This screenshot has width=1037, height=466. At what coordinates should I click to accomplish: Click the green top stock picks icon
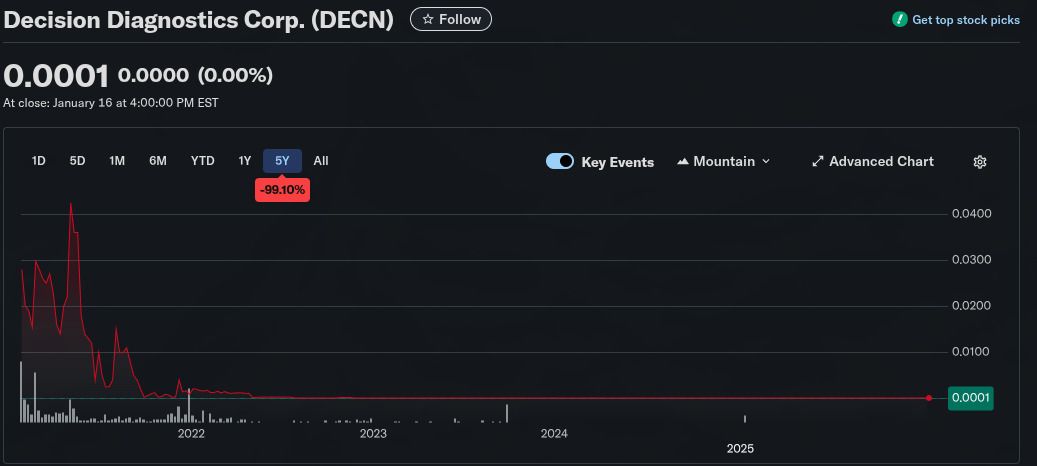[x=900, y=19]
